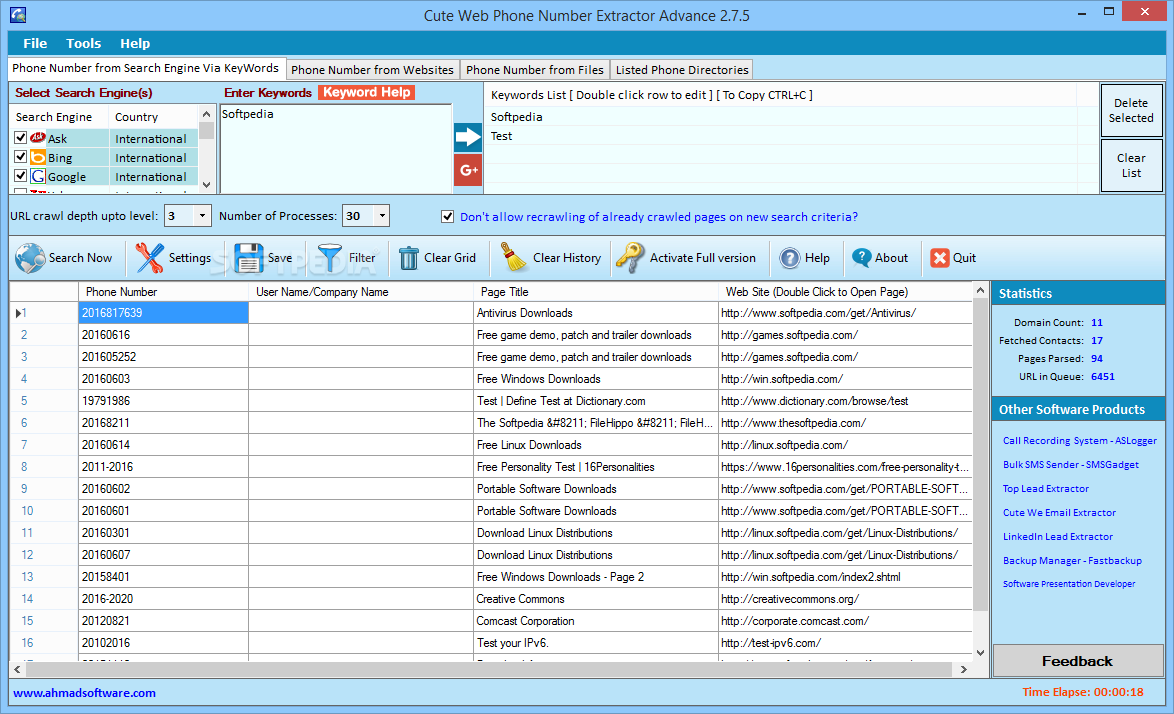Click the Clear Grid trash icon
The height and width of the screenshot is (714, 1174).
pos(408,258)
